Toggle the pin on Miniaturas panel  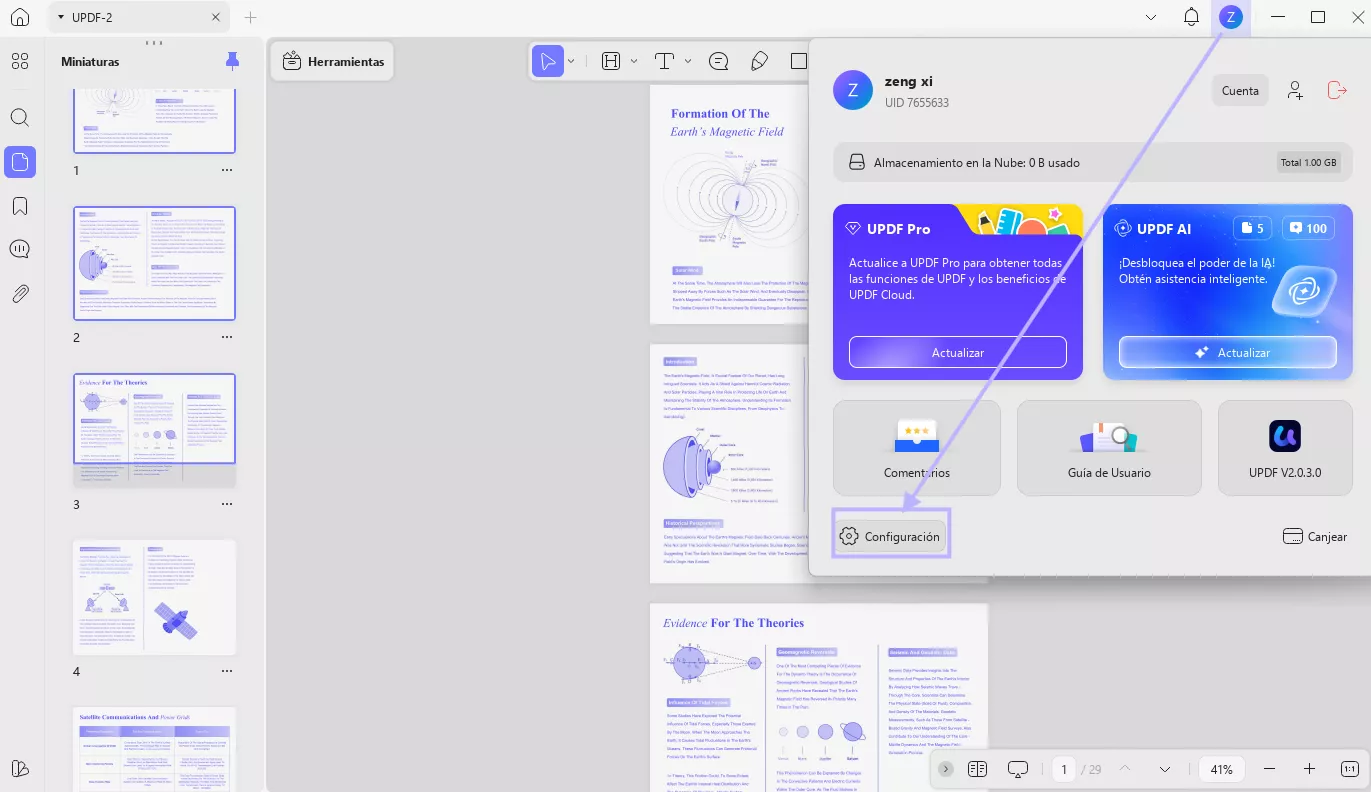click(x=233, y=61)
